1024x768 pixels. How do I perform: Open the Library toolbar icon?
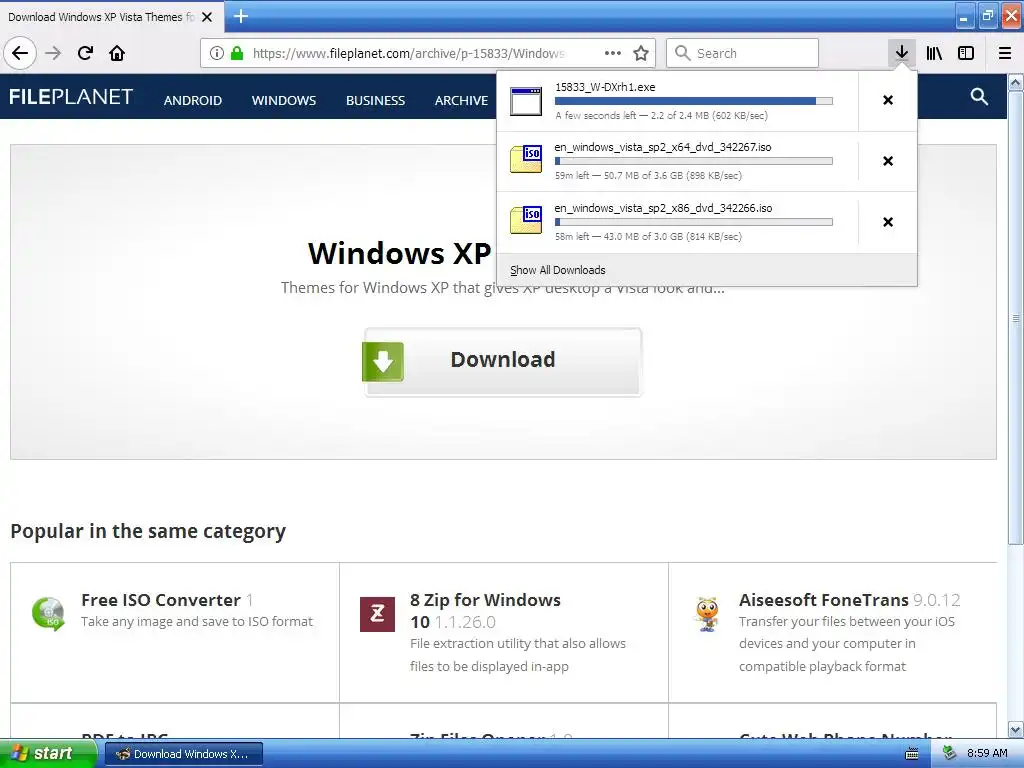934,53
